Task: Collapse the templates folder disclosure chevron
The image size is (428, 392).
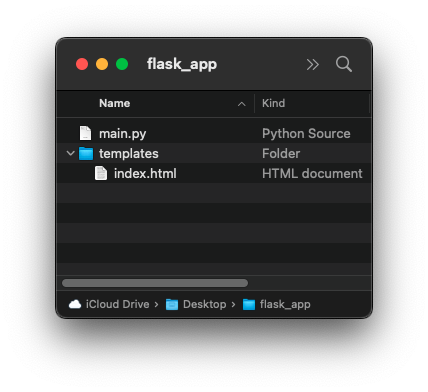Action: click(x=70, y=153)
